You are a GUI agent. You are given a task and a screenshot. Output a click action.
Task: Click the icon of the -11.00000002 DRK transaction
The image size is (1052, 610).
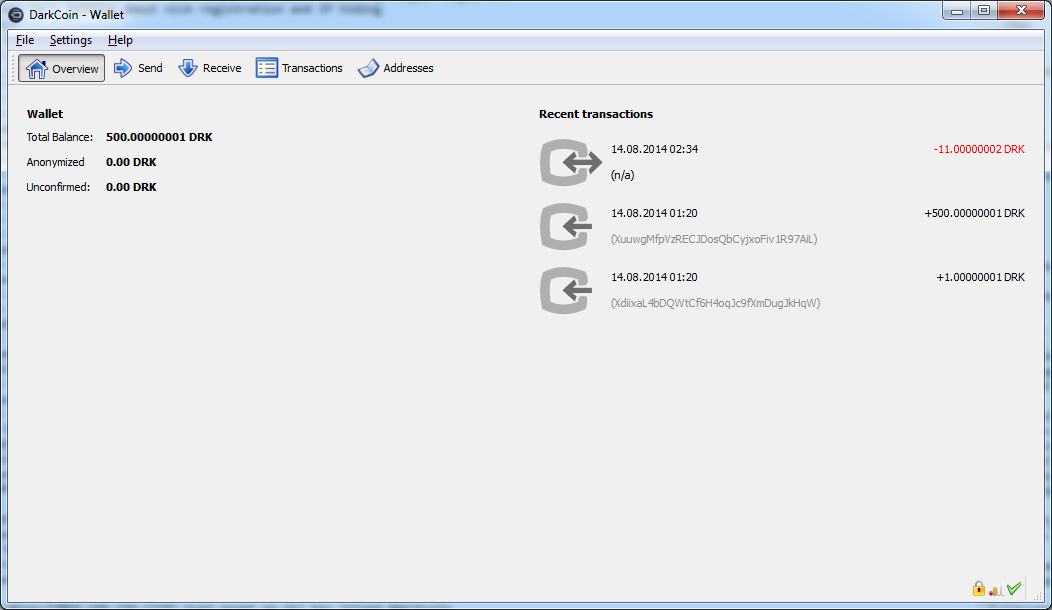[x=570, y=162]
